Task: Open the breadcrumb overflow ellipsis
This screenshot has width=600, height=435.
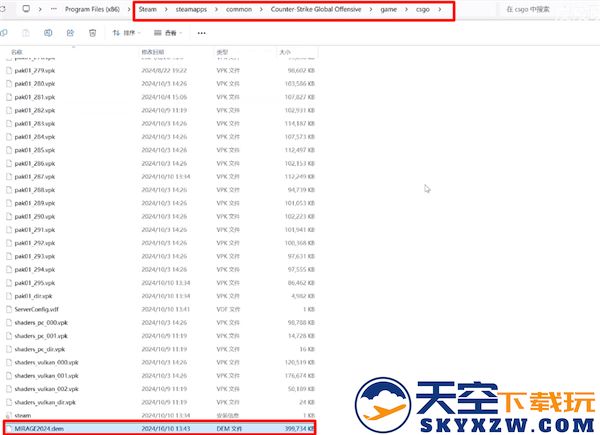Action: pos(54,9)
